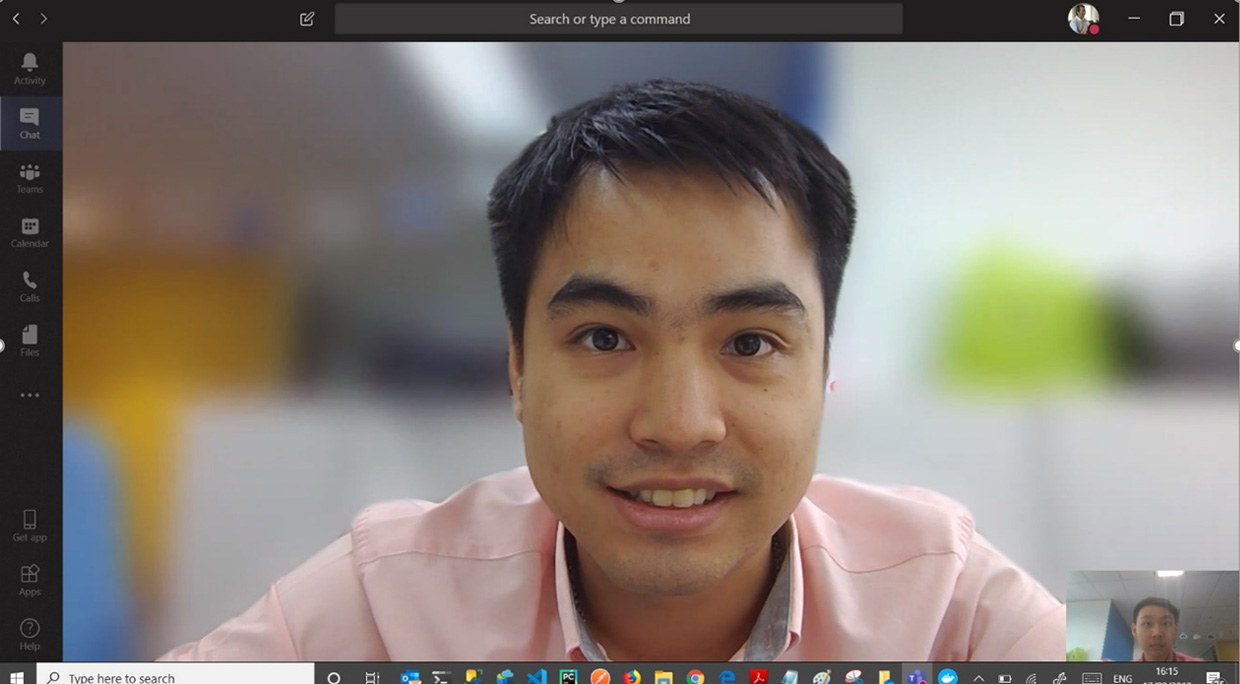Open Google Chrome from the taskbar

pyautogui.click(x=695, y=677)
